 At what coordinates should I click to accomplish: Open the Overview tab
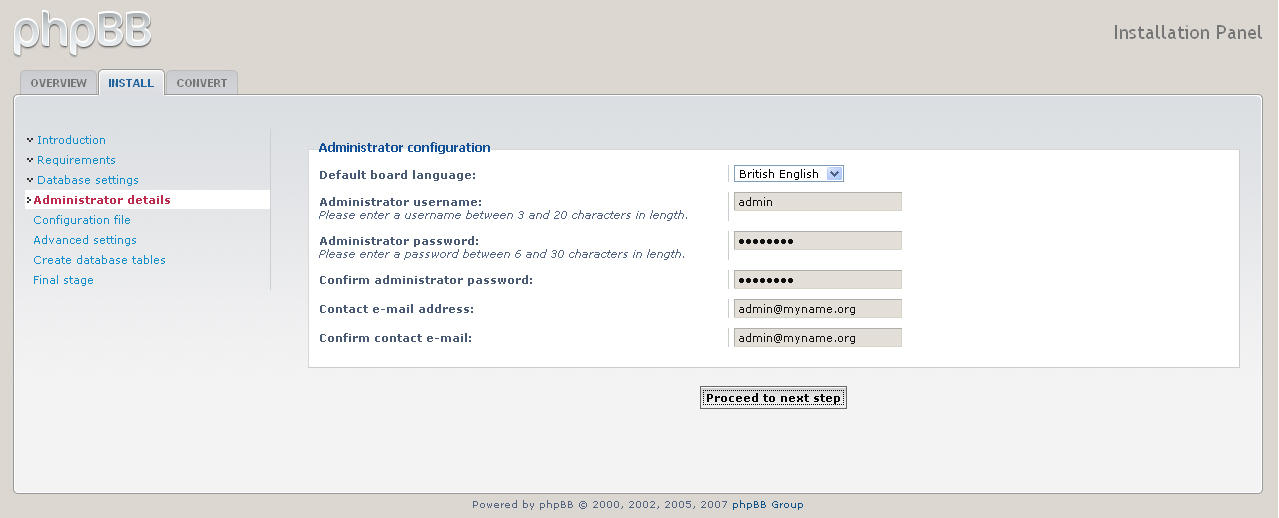point(58,83)
